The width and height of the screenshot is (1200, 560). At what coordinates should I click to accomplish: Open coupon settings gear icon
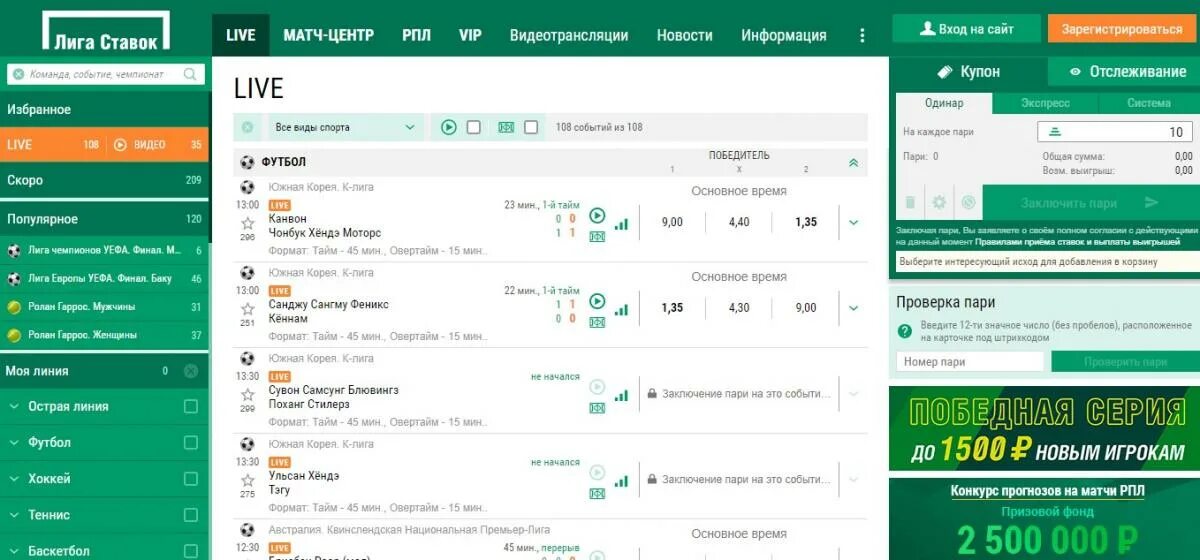point(939,202)
